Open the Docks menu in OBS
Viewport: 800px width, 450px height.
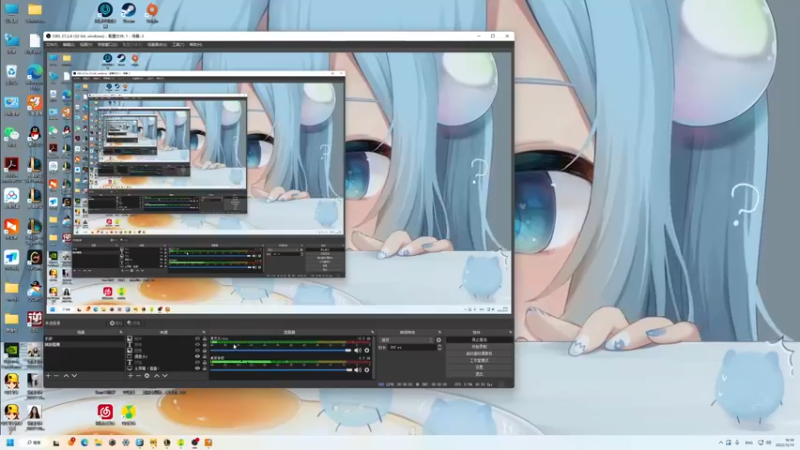pos(107,44)
